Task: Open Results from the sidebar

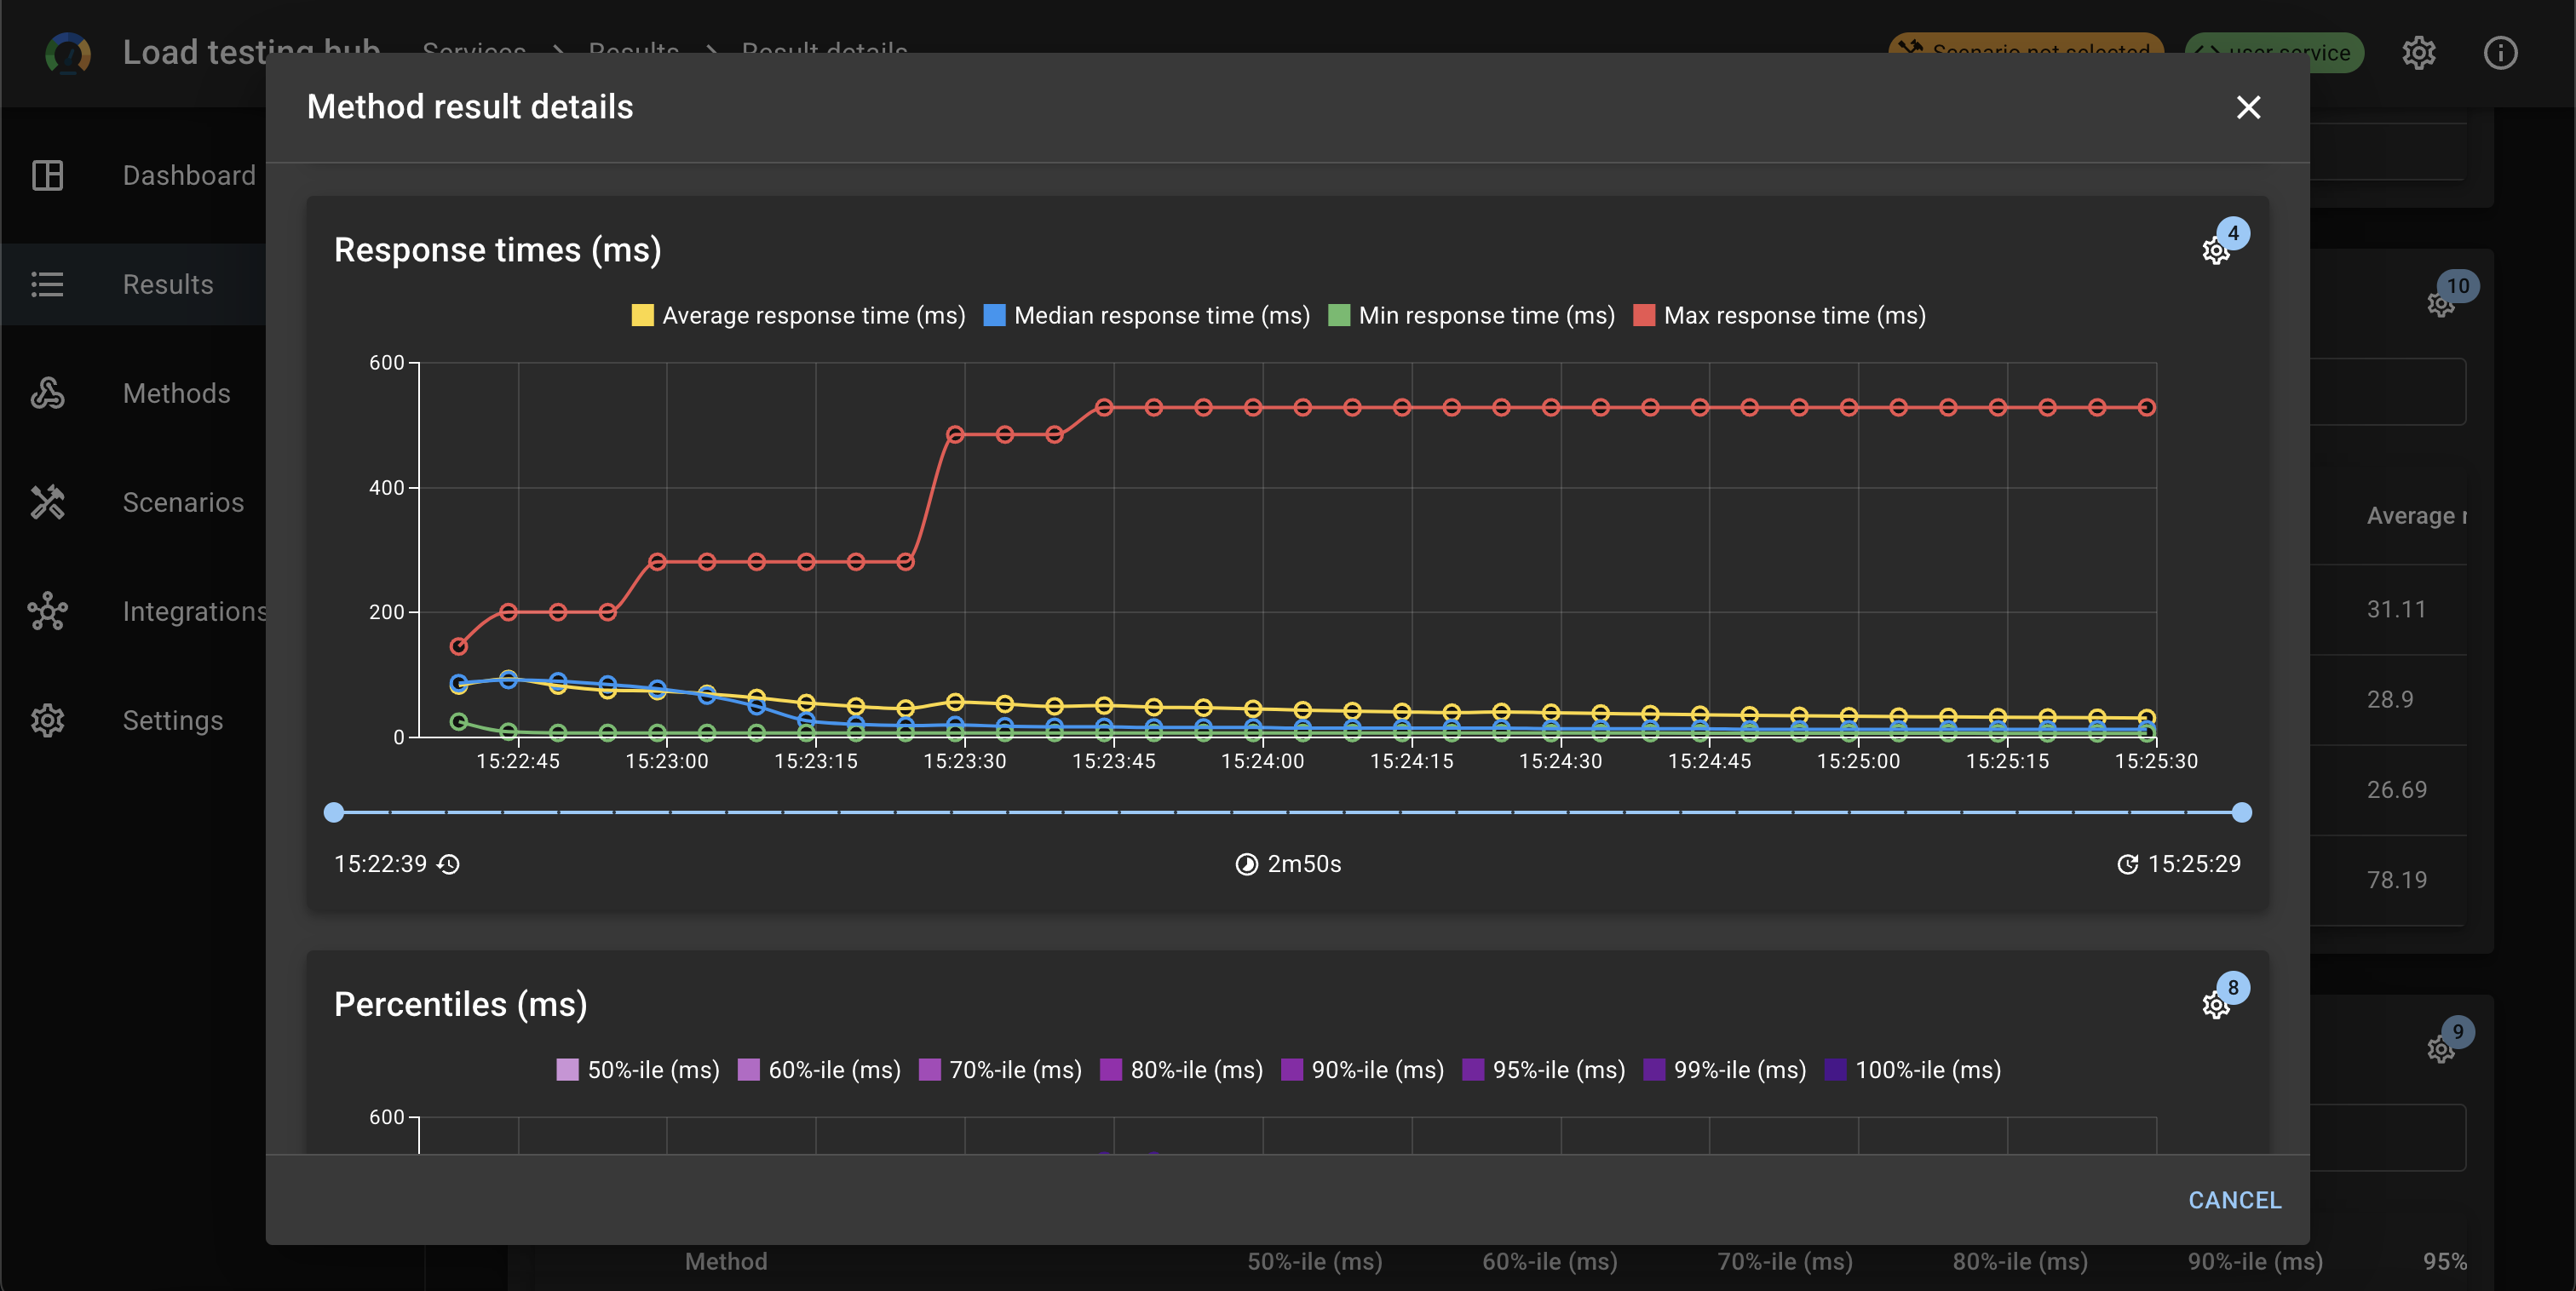Action: (133, 285)
